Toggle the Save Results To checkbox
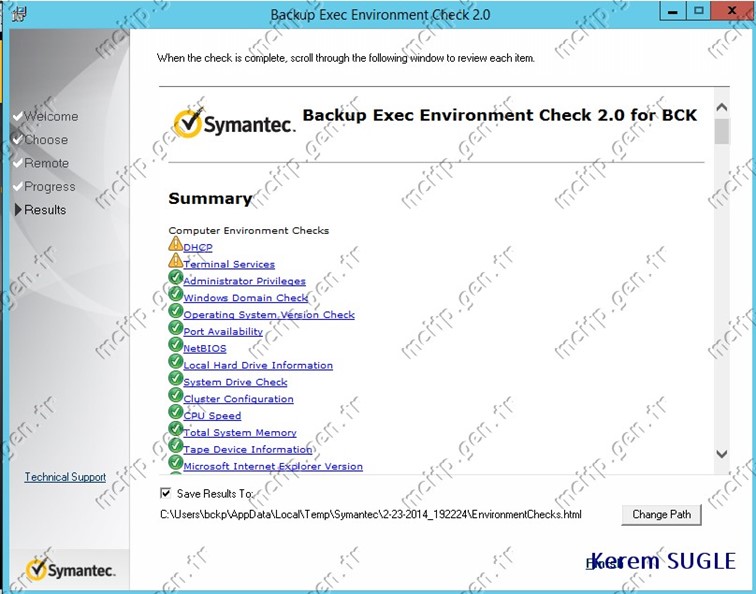 (165, 493)
